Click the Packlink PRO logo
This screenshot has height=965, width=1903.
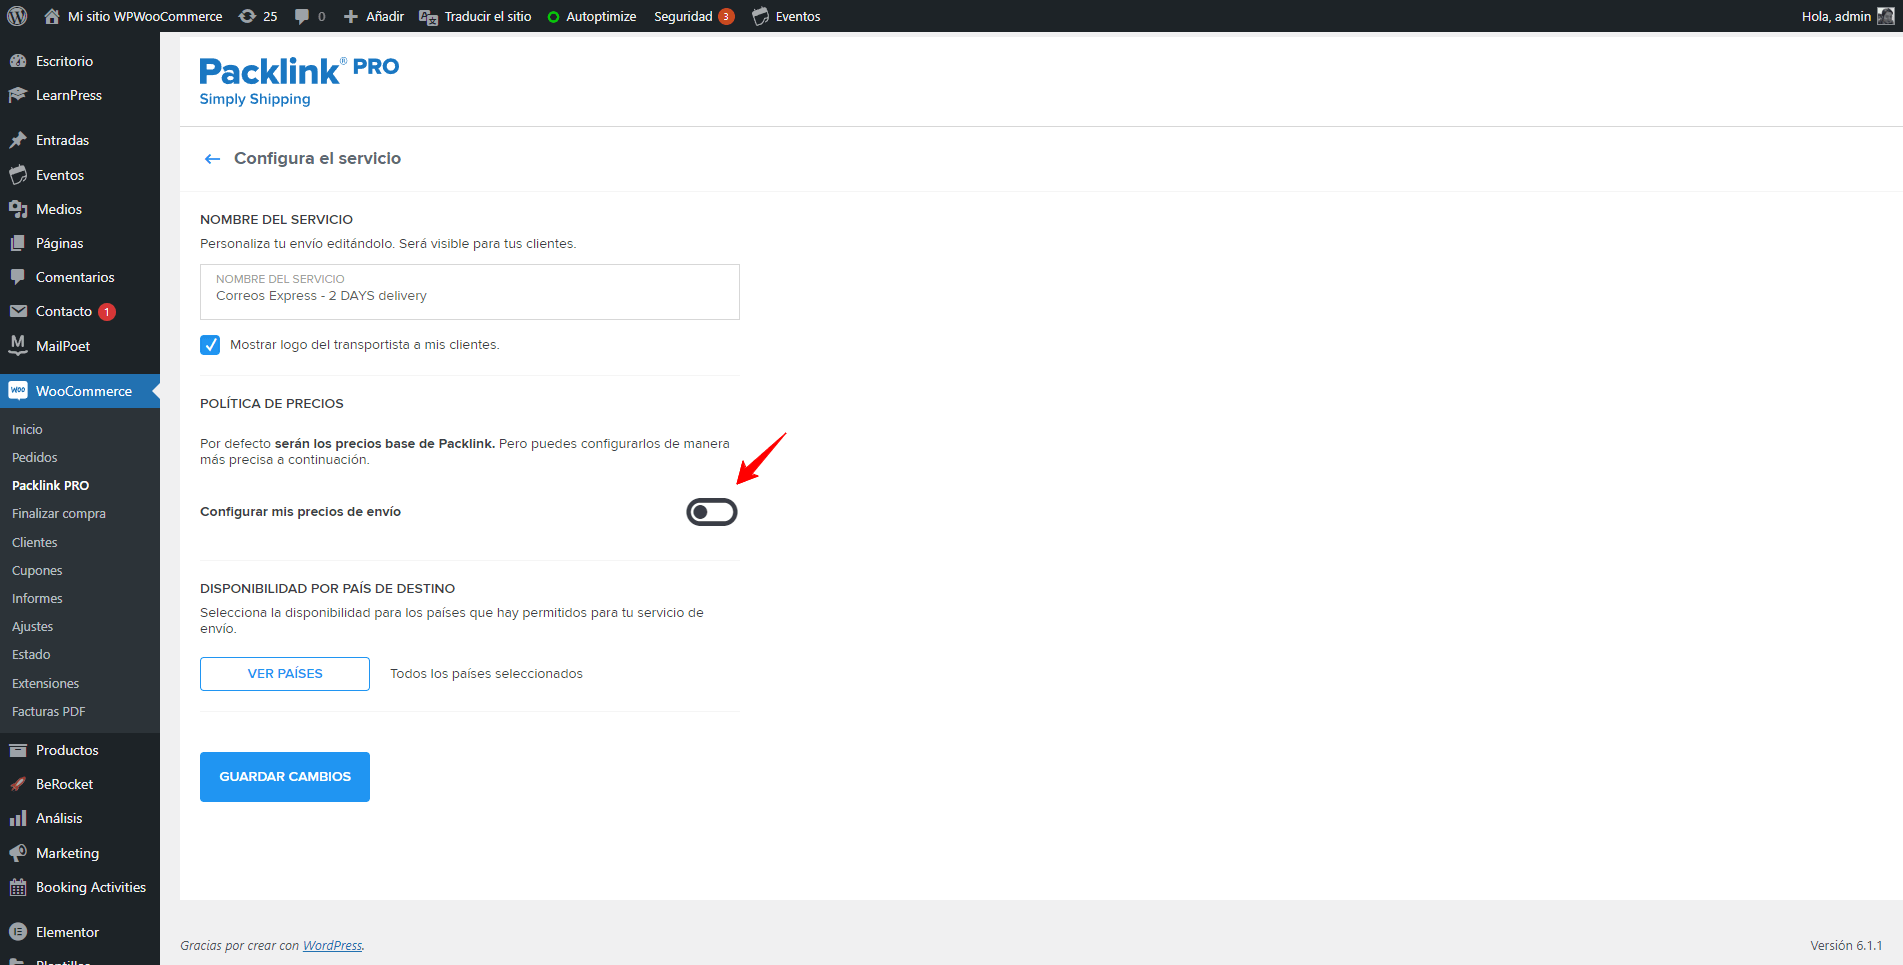point(299,81)
